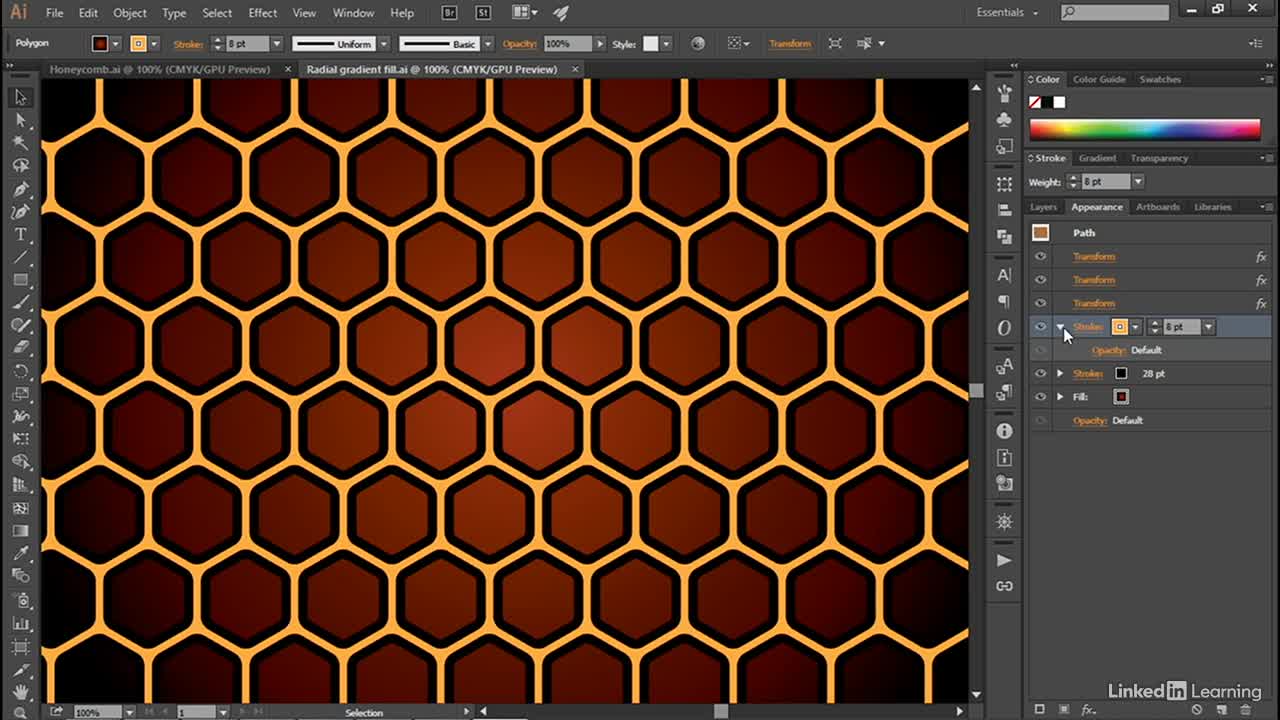The width and height of the screenshot is (1280, 720).
Task: Open the Object menu
Action: [x=130, y=13]
